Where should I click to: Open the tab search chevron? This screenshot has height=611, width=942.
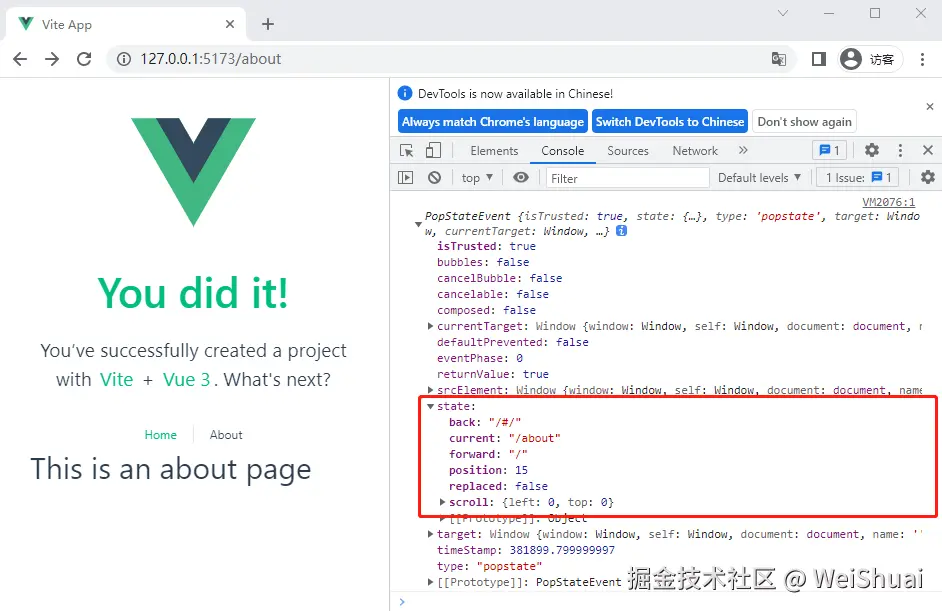(x=783, y=13)
